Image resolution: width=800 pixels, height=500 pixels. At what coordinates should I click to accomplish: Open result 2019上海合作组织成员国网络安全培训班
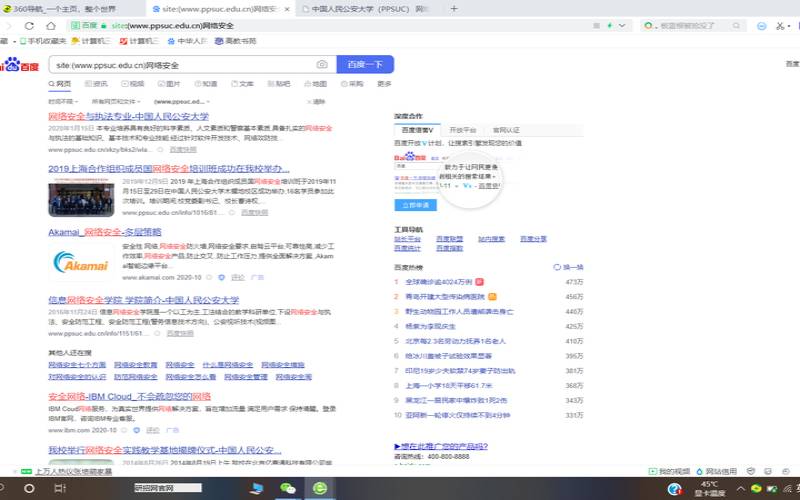tap(169, 168)
